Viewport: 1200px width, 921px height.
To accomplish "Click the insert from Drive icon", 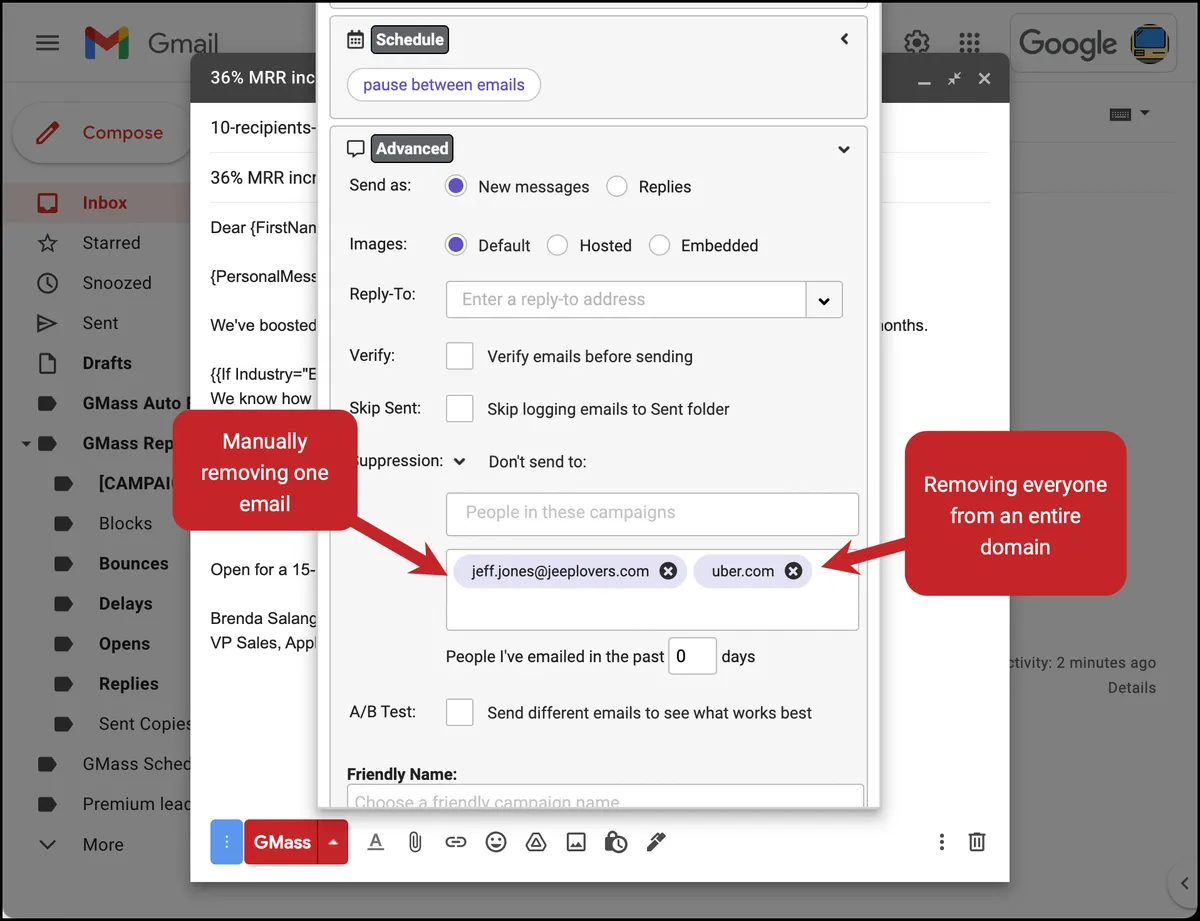I will pos(536,842).
